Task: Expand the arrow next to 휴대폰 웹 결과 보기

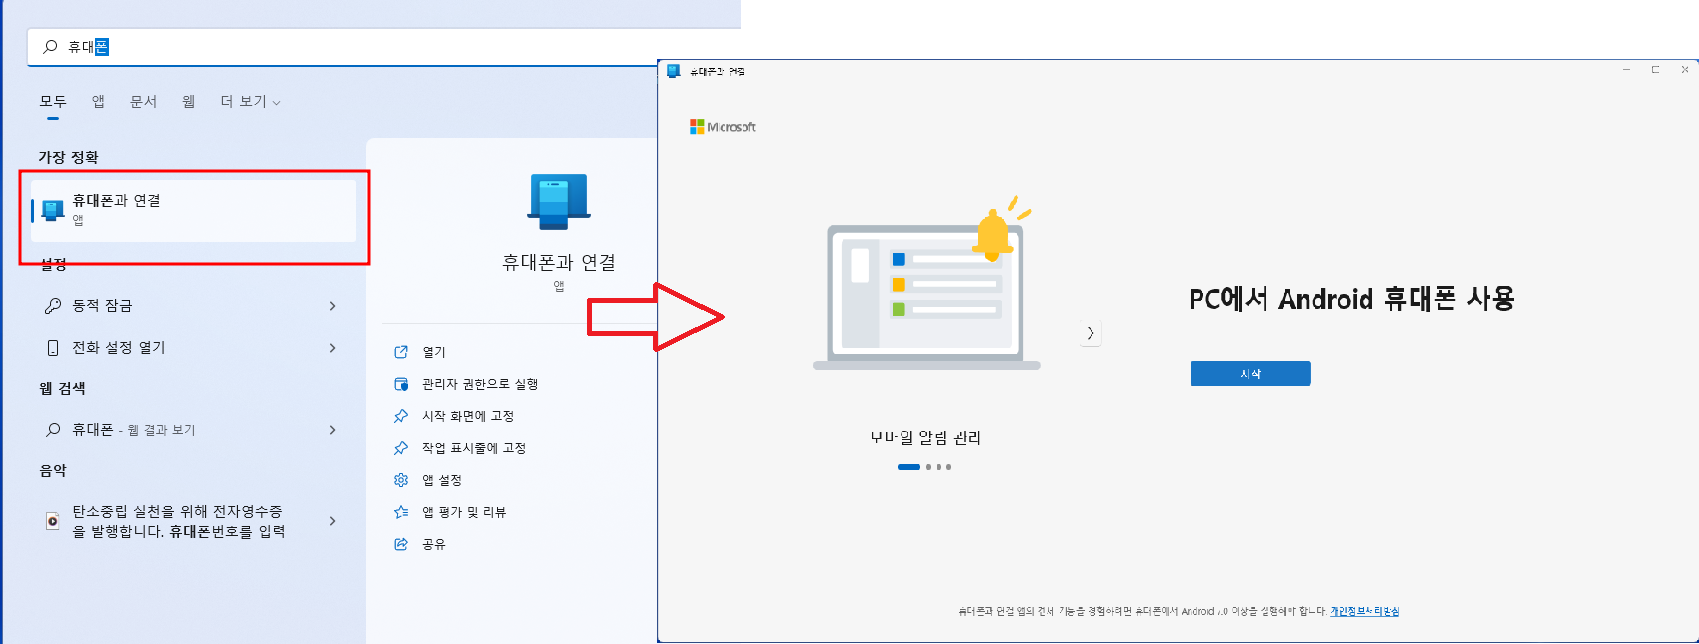Action: (333, 430)
